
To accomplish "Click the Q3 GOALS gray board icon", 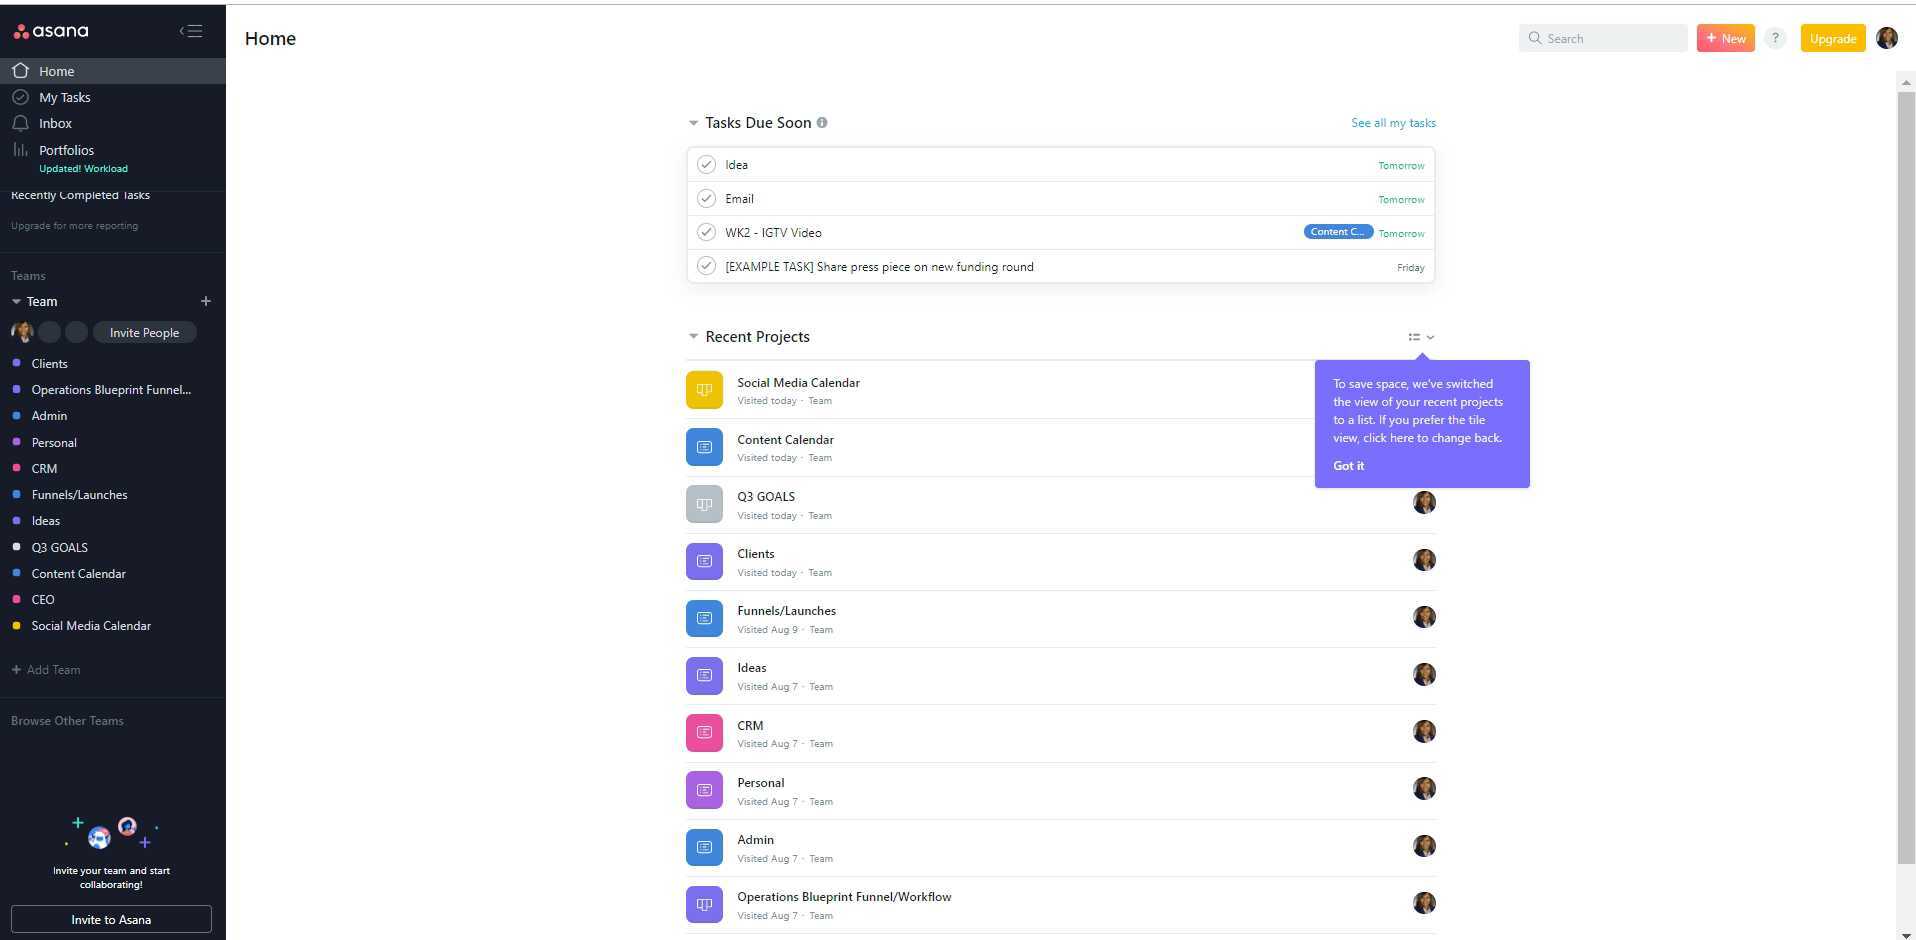I will [x=704, y=504].
